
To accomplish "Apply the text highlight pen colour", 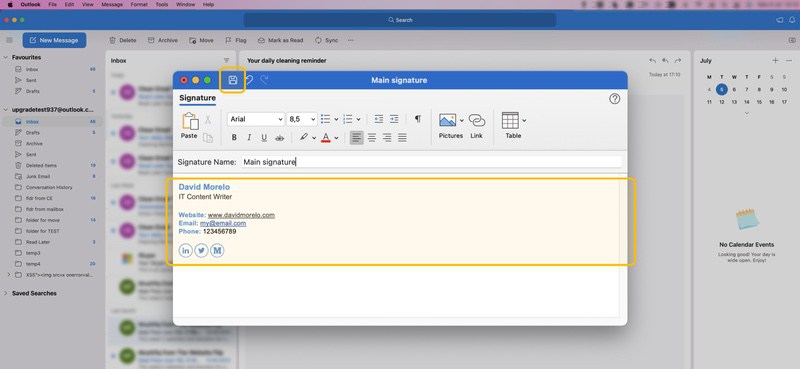I will tap(304, 137).
